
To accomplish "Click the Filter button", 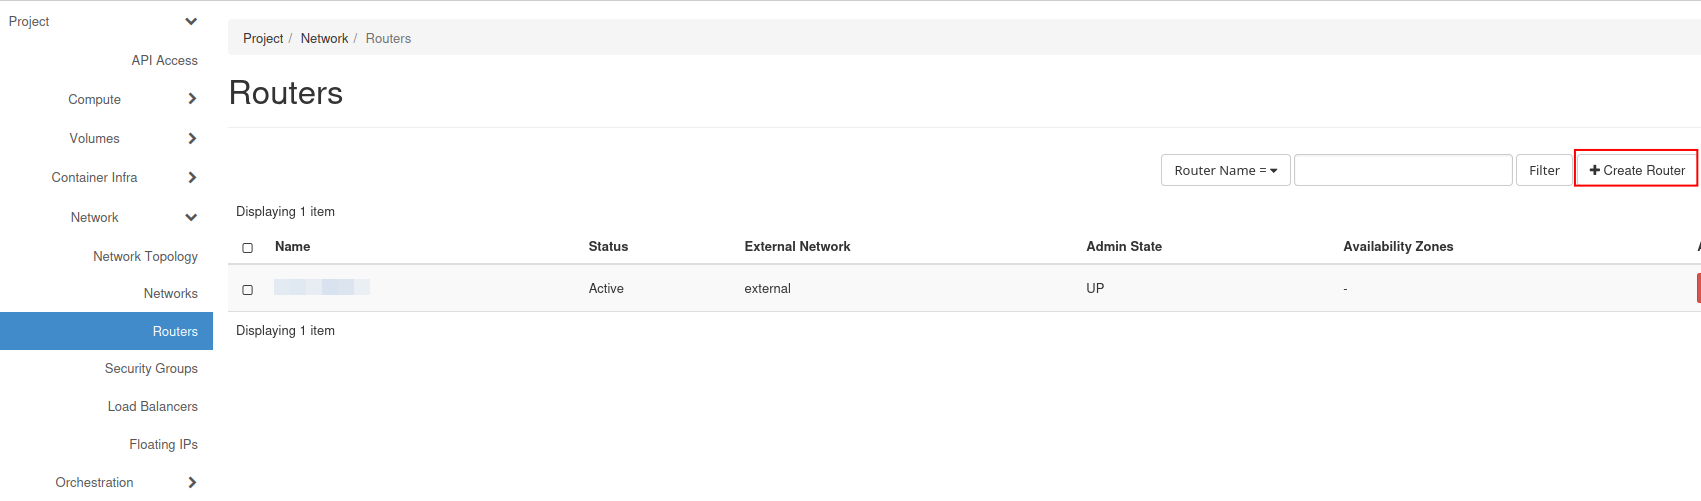I will pyautogui.click(x=1544, y=170).
